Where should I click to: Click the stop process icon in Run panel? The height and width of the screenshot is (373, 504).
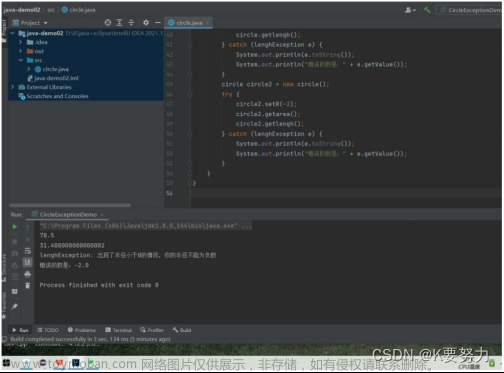tap(15, 241)
